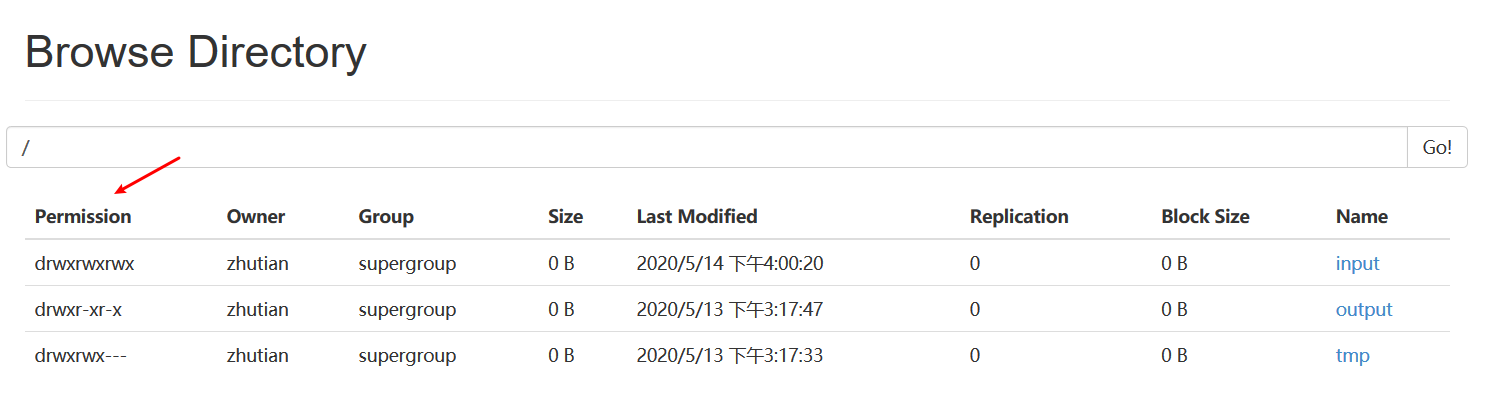Image resolution: width=1495 pixels, height=394 pixels.
Task: Click the Name column header
Action: coord(1362,217)
